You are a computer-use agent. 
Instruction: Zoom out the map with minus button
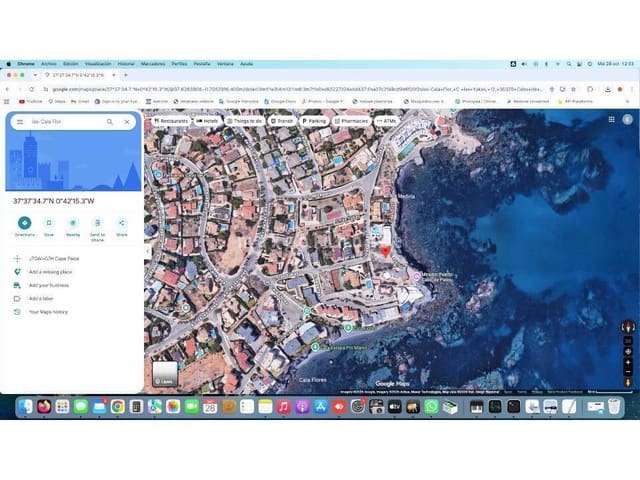click(x=628, y=372)
